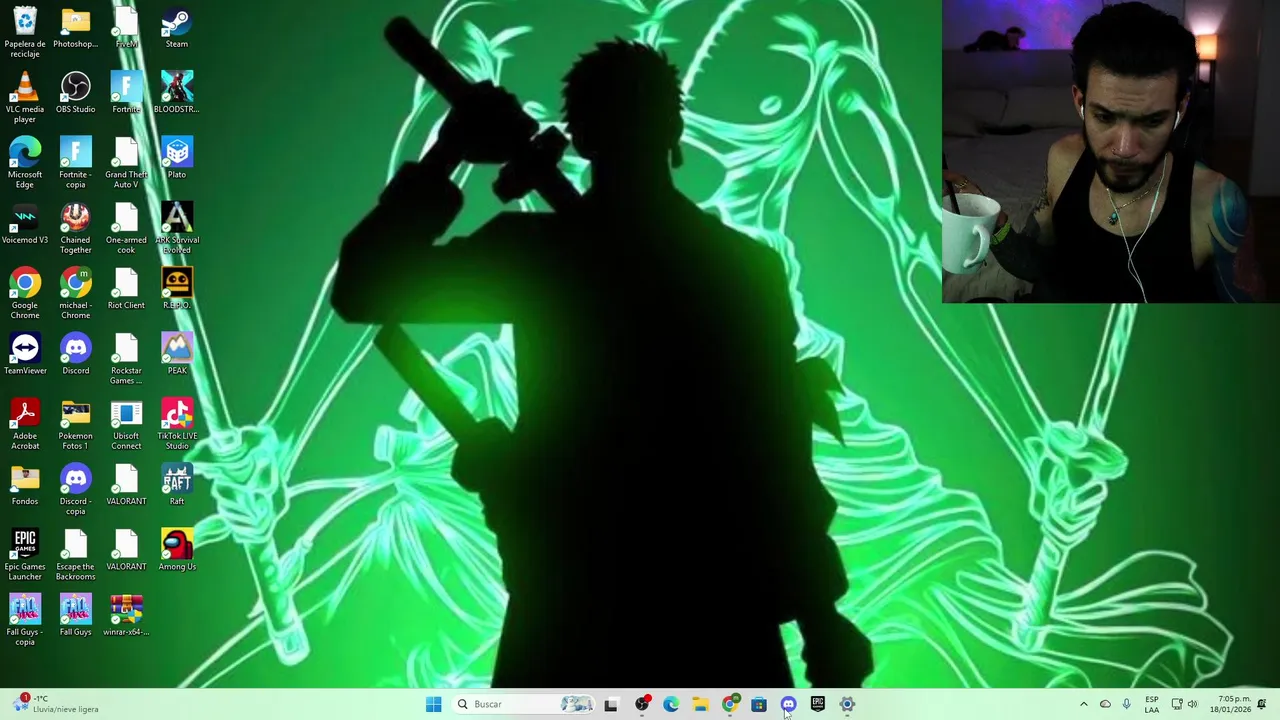
Task: Select the VALORANT icon next to Raft
Action: (x=126, y=485)
